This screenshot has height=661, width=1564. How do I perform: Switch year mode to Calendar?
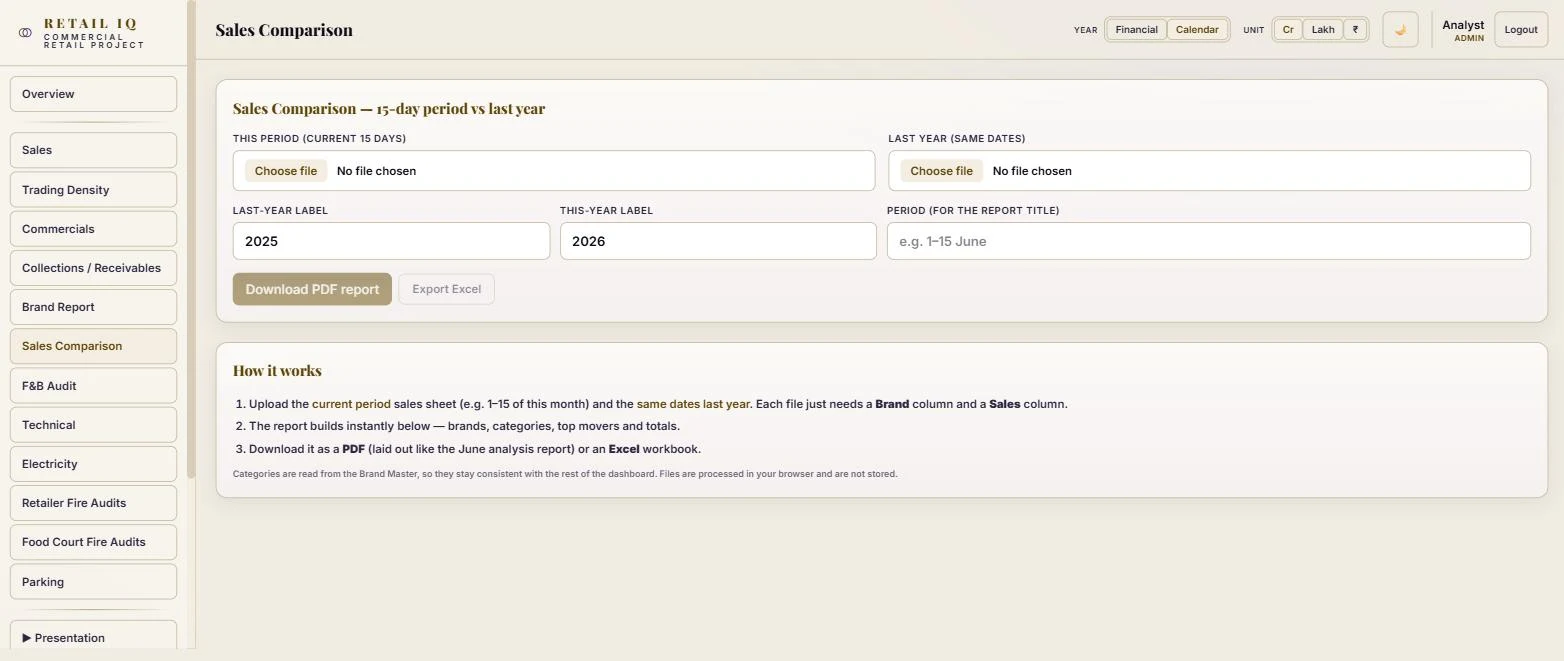[x=1197, y=30]
